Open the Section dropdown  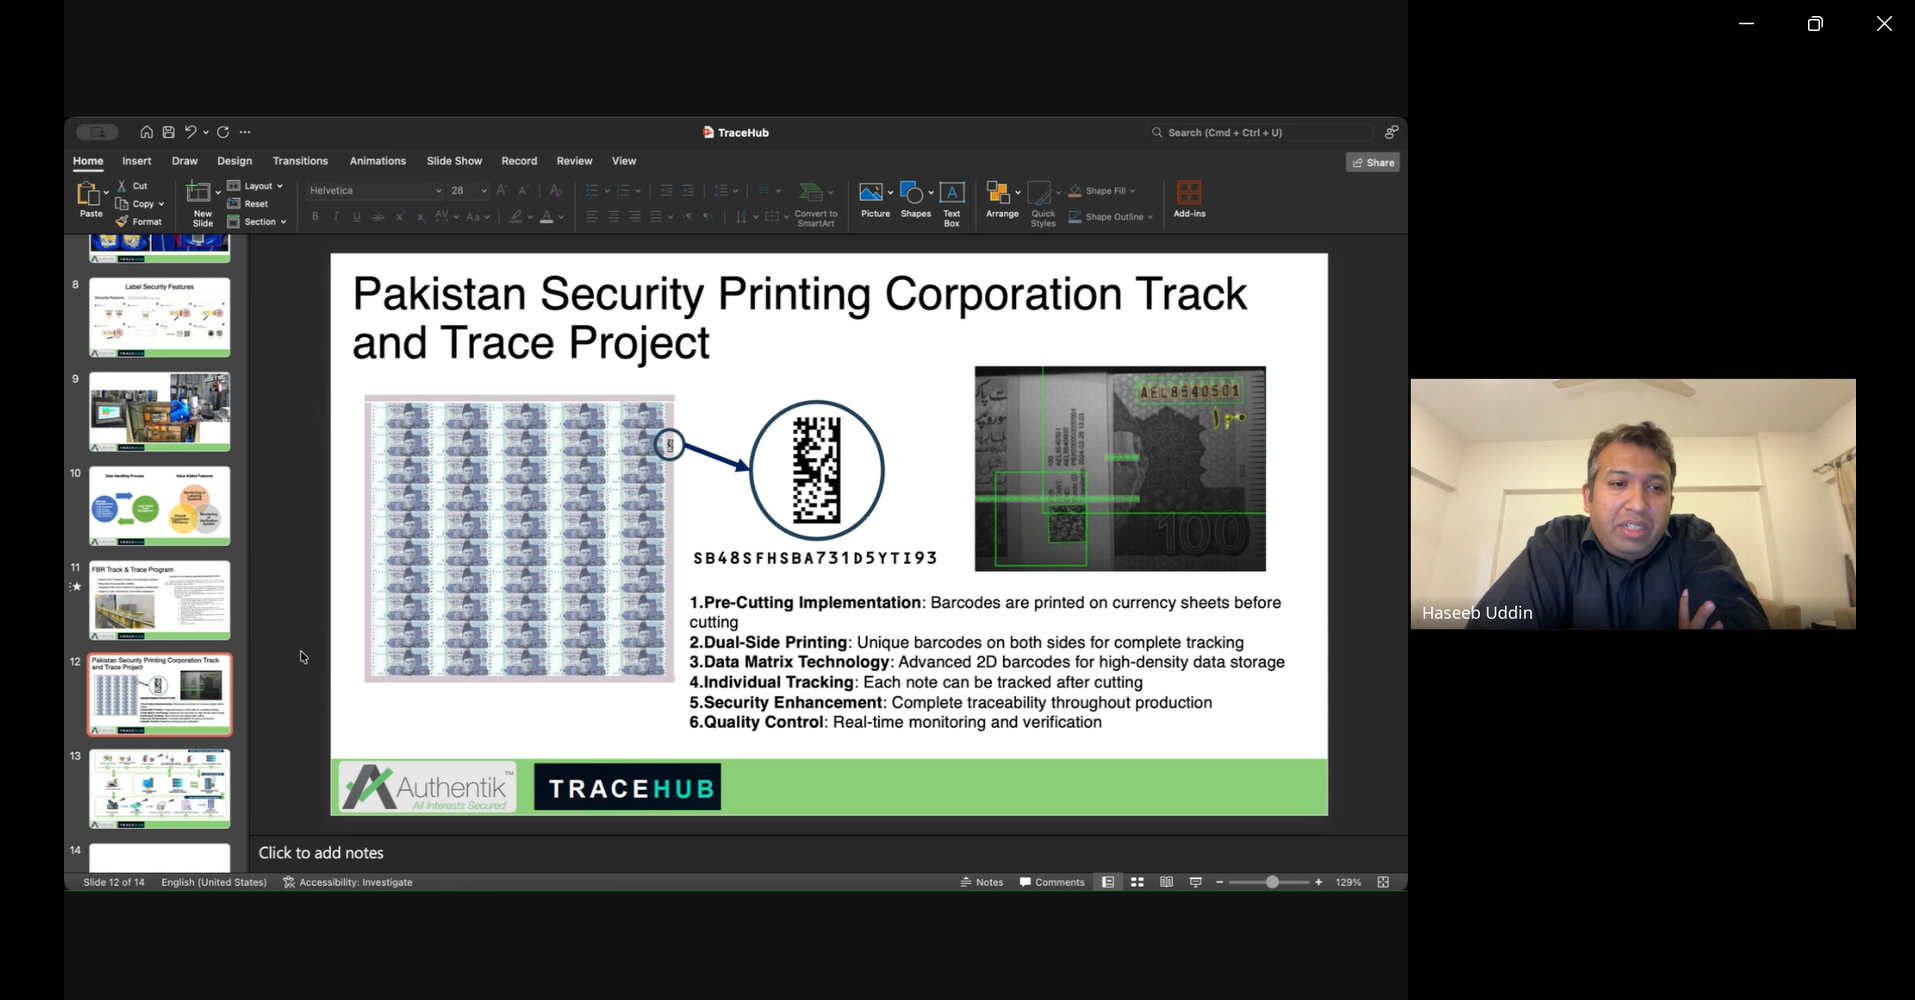257,222
